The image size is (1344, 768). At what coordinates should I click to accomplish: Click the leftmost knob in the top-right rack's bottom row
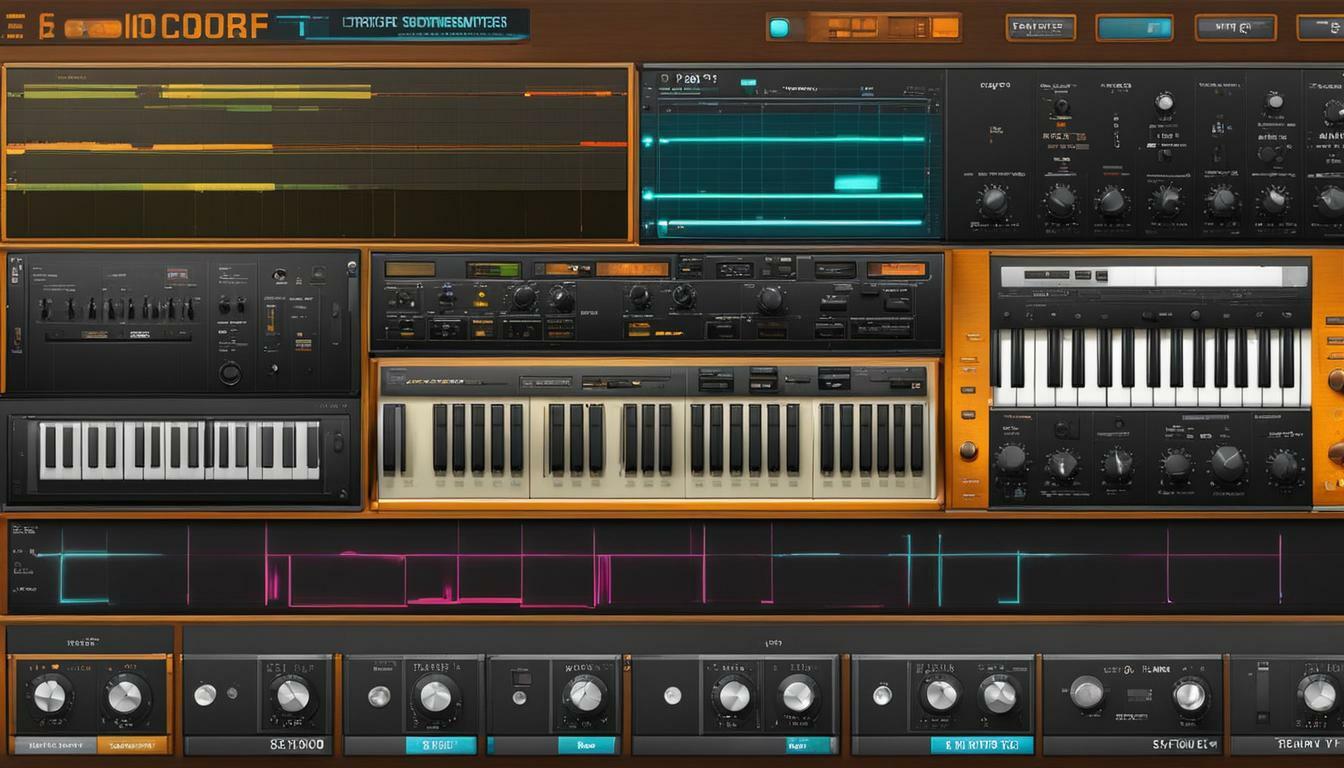[x=993, y=202]
